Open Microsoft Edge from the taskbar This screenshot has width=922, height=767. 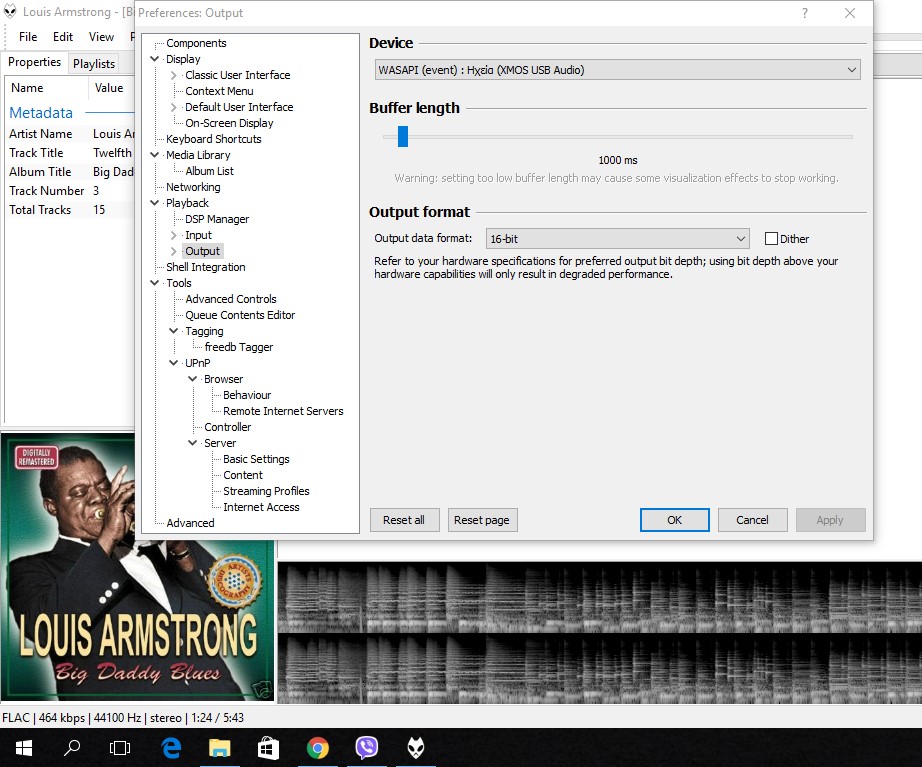[x=170, y=747]
